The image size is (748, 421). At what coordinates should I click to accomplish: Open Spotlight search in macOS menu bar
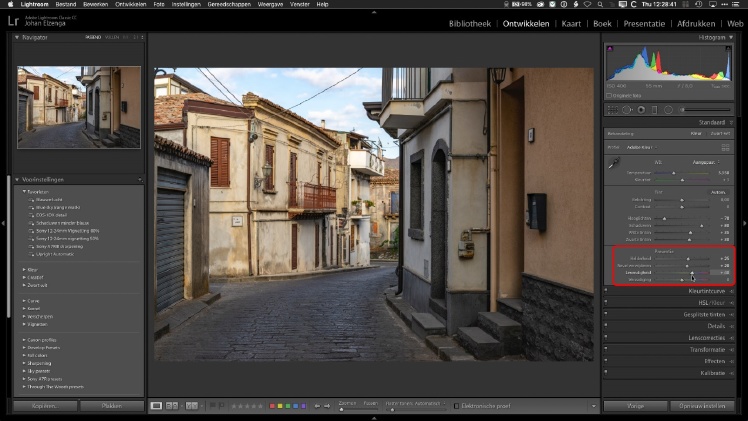coord(600,4)
